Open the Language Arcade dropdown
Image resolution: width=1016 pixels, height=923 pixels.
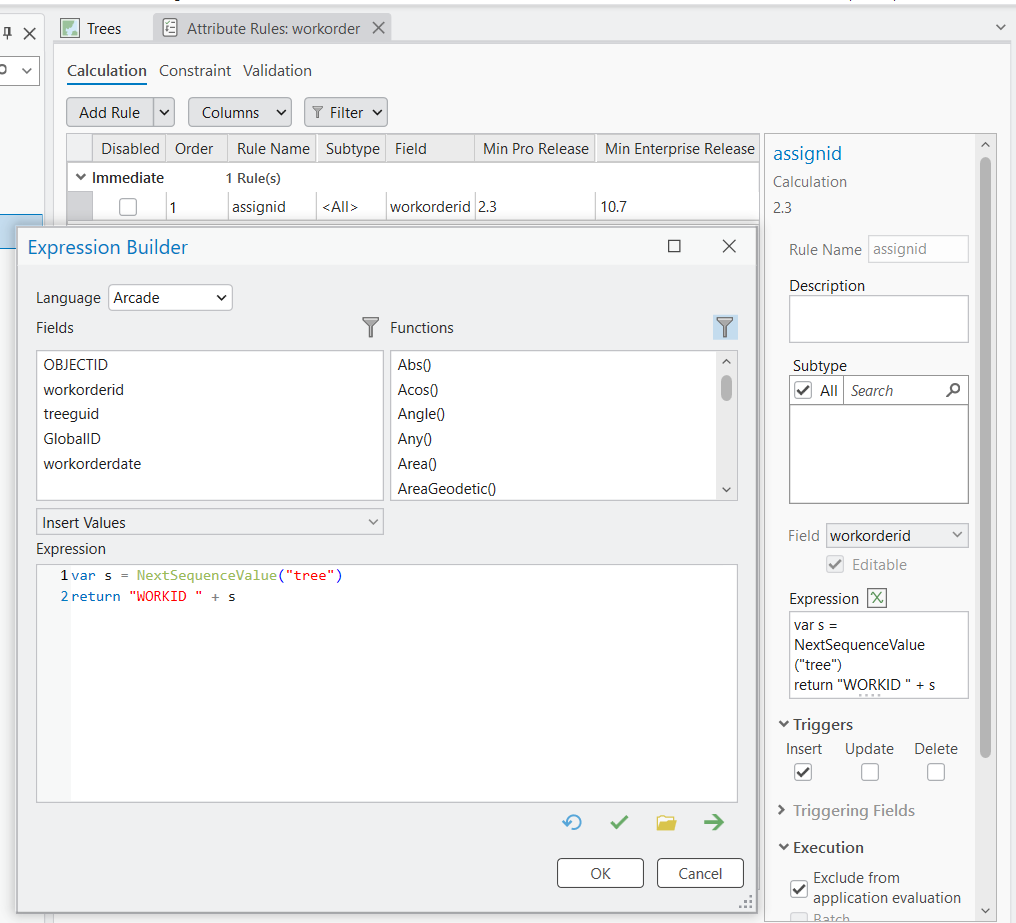(x=170, y=298)
